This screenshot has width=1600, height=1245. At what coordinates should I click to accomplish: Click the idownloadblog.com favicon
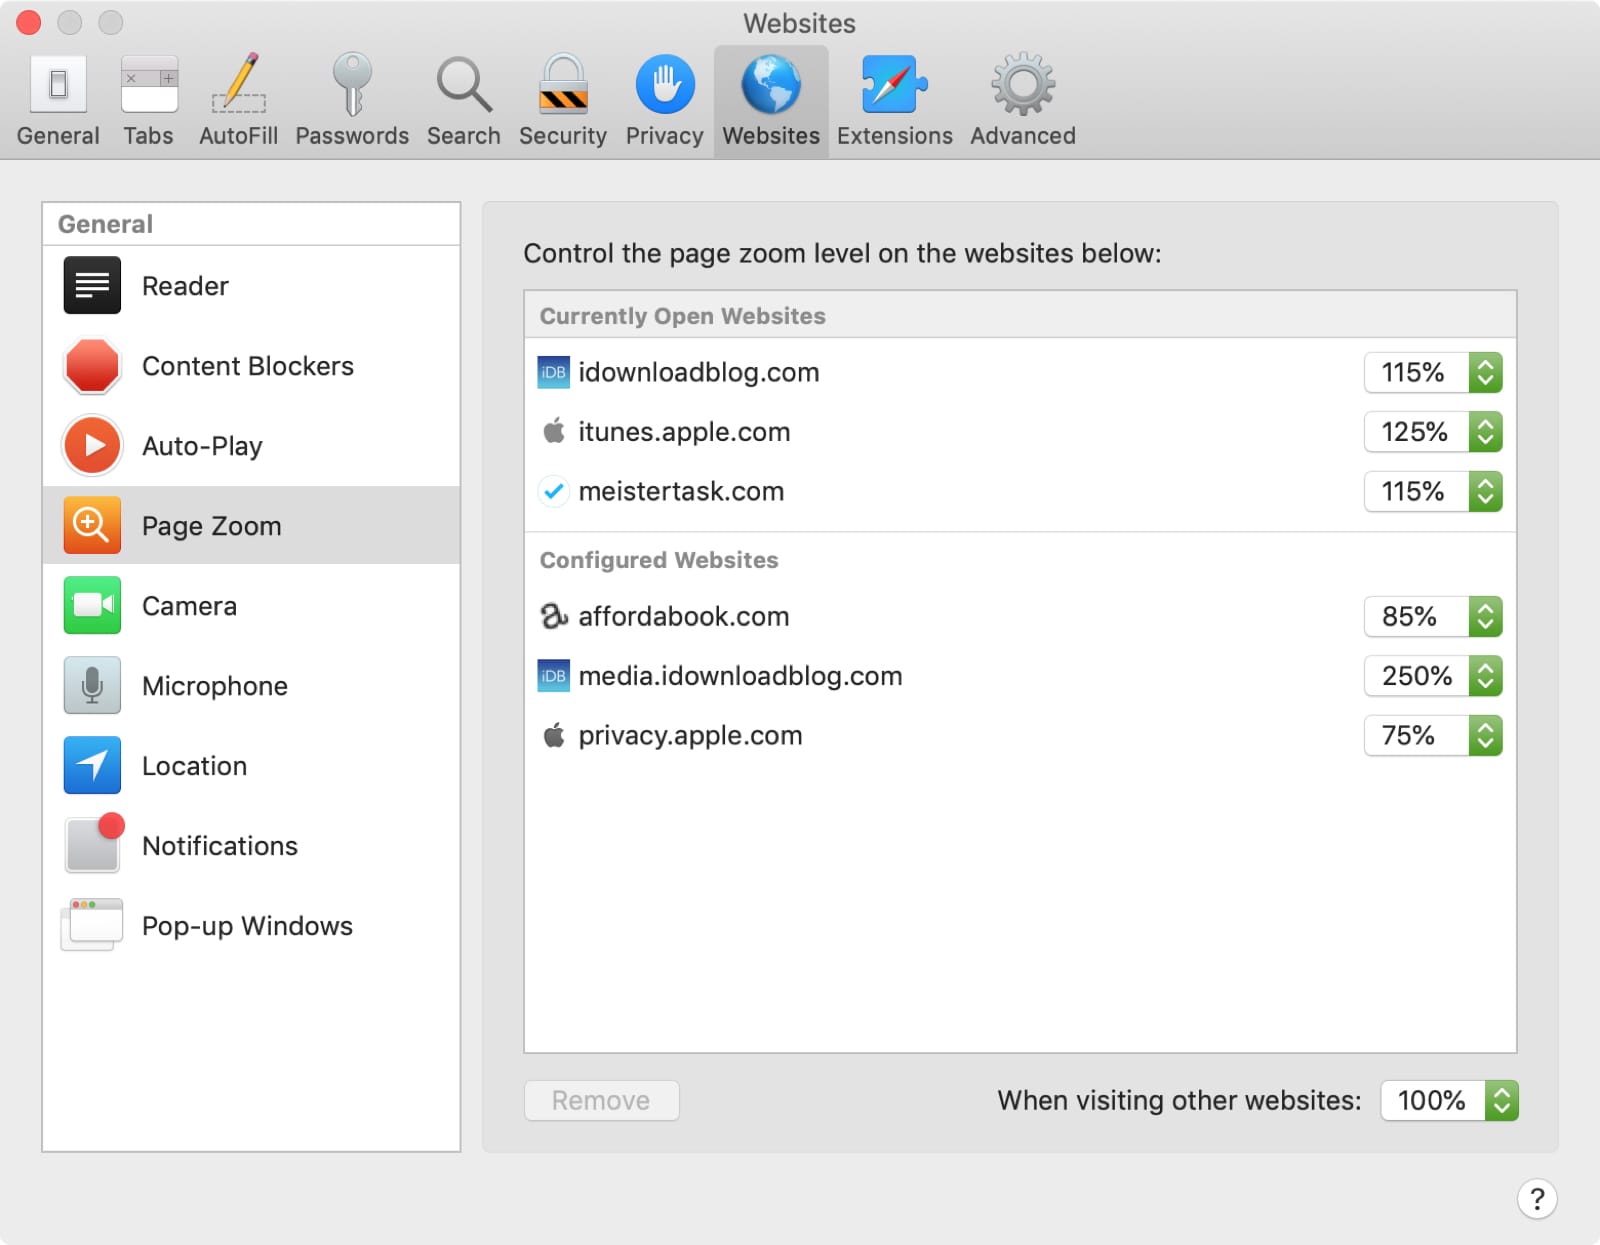tap(554, 372)
